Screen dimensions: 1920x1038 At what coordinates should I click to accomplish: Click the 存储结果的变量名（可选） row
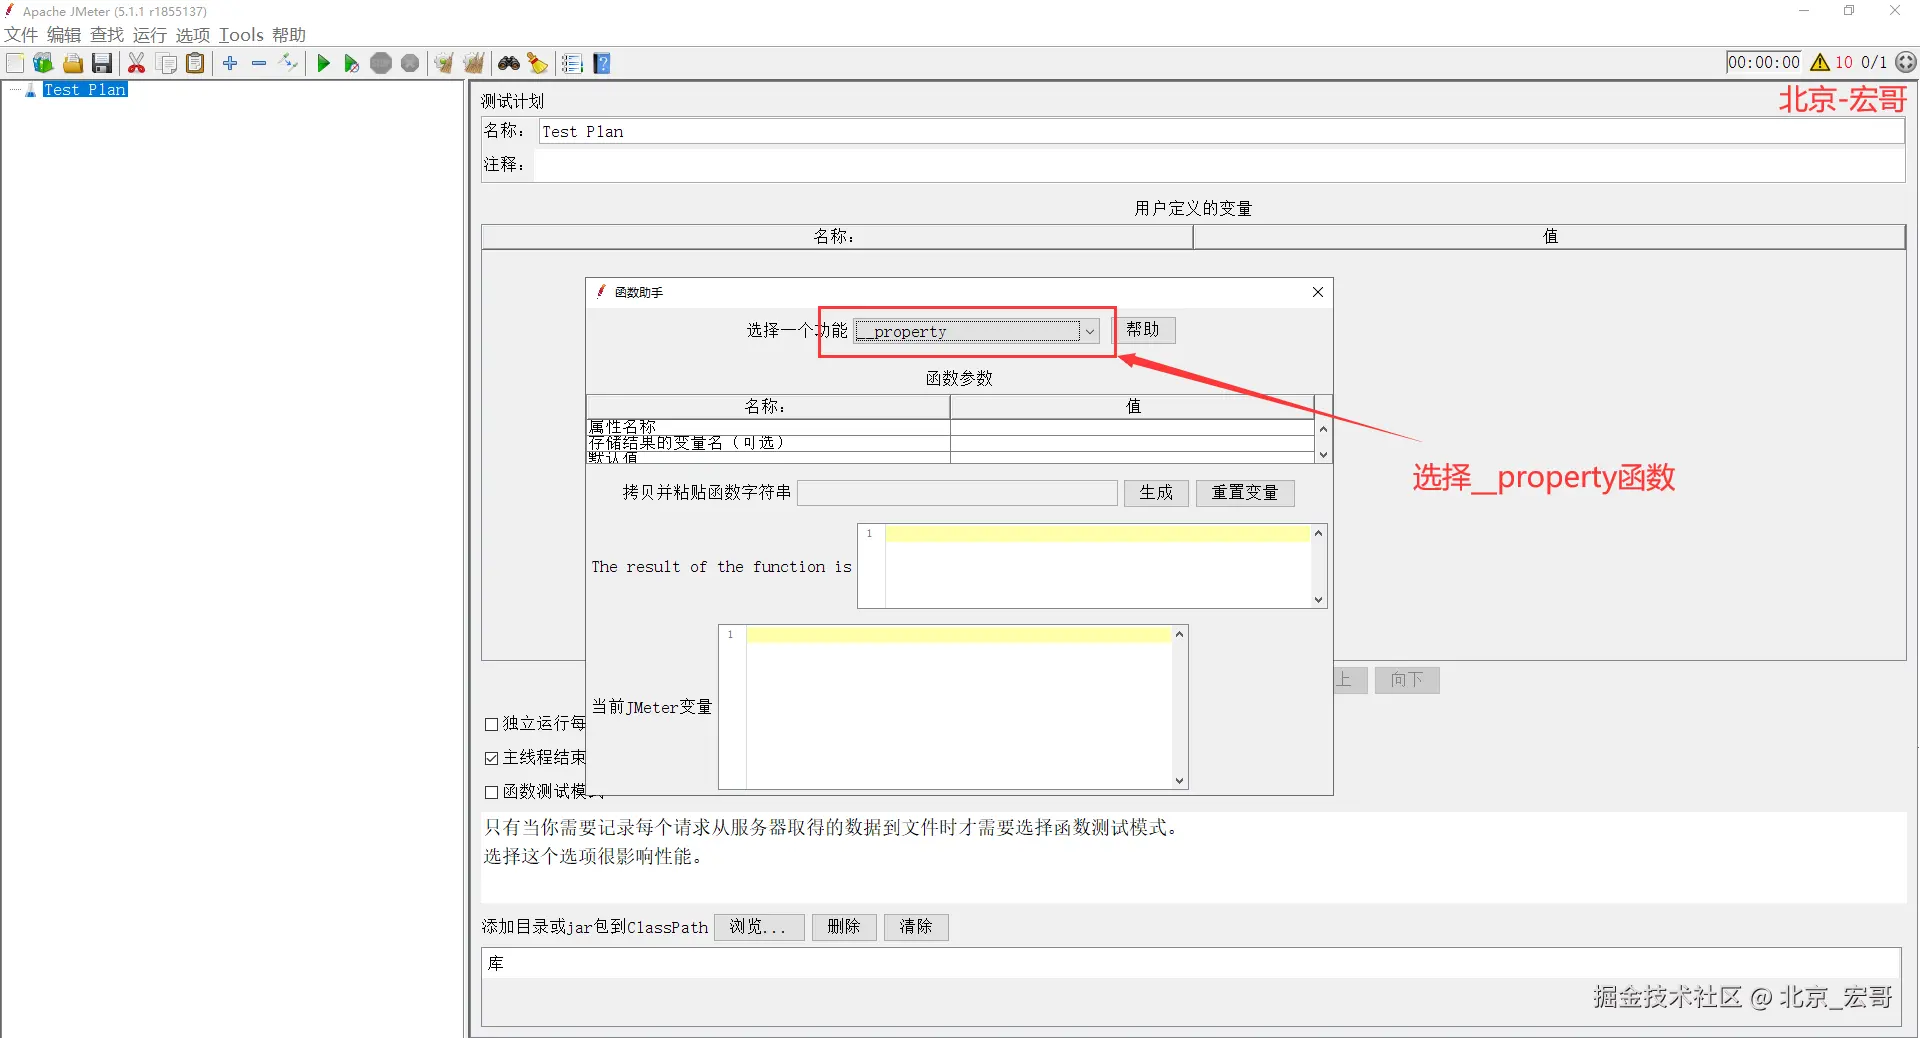(950, 443)
